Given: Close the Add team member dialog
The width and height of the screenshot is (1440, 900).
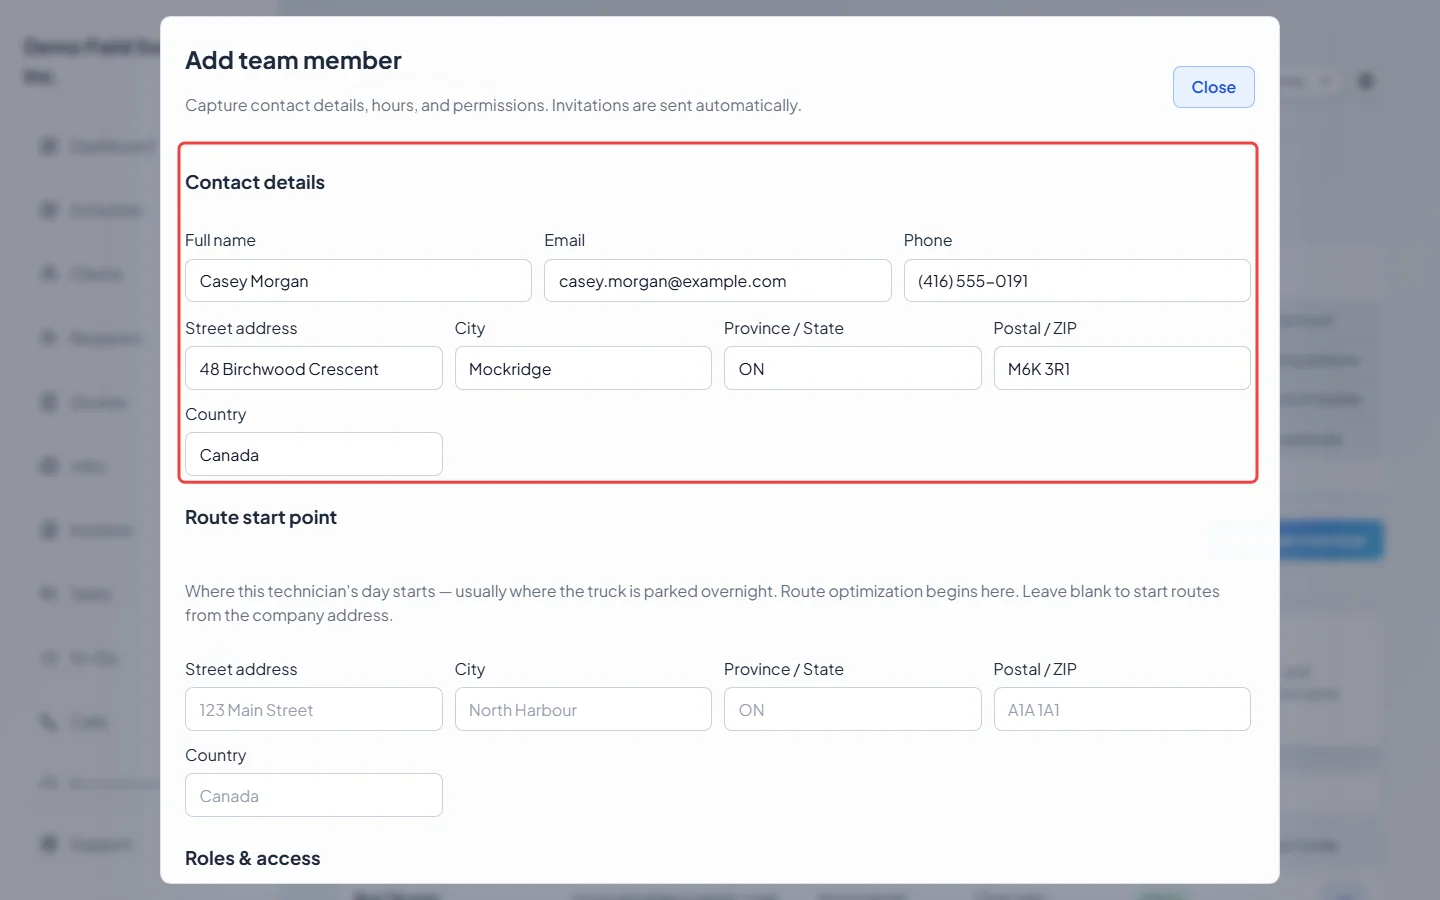Looking at the screenshot, I should [1213, 87].
